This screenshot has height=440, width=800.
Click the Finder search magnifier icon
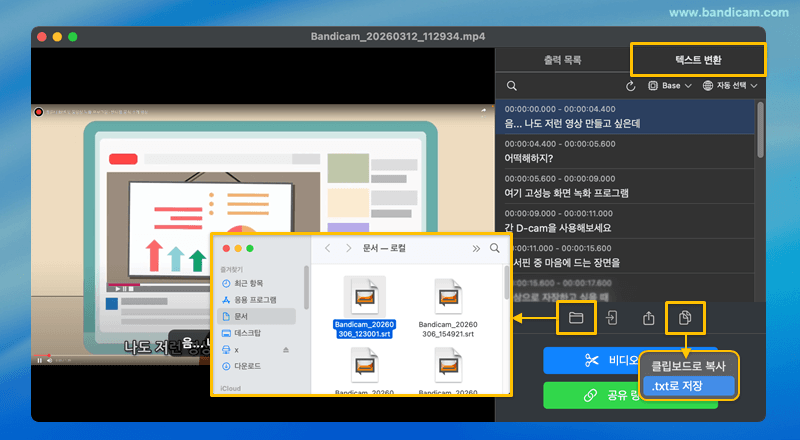pos(494,248)
